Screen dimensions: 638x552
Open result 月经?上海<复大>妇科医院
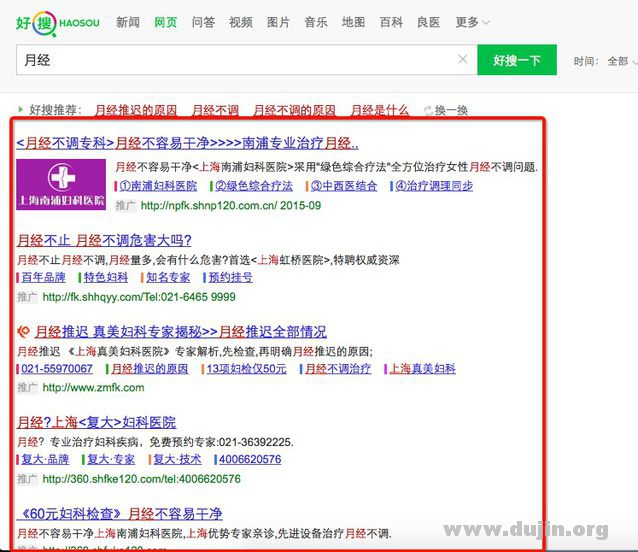(96, 423)
